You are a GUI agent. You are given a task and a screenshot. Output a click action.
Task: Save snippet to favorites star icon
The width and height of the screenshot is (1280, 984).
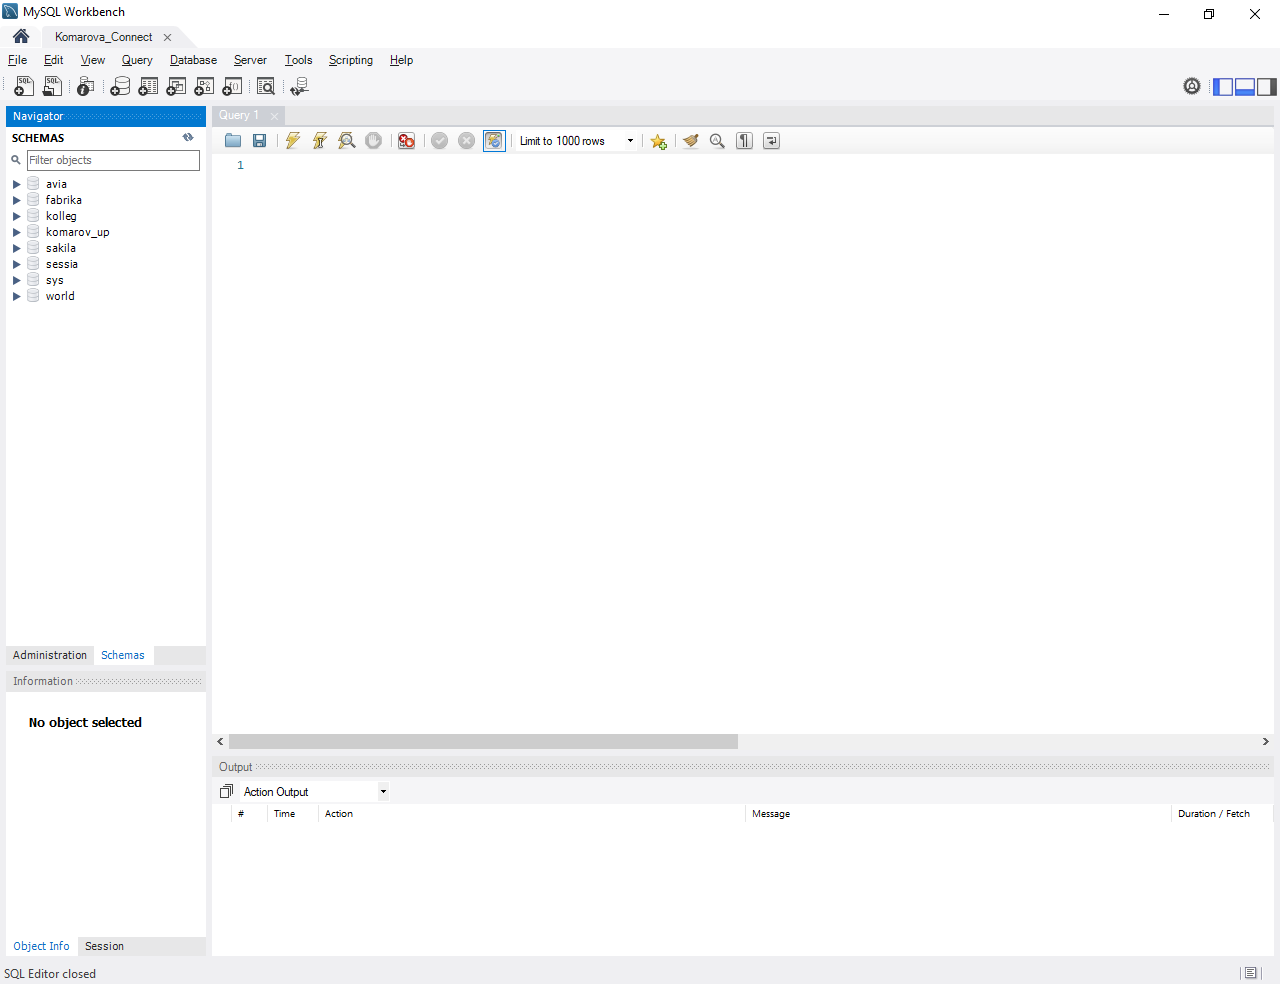[658, 141]
